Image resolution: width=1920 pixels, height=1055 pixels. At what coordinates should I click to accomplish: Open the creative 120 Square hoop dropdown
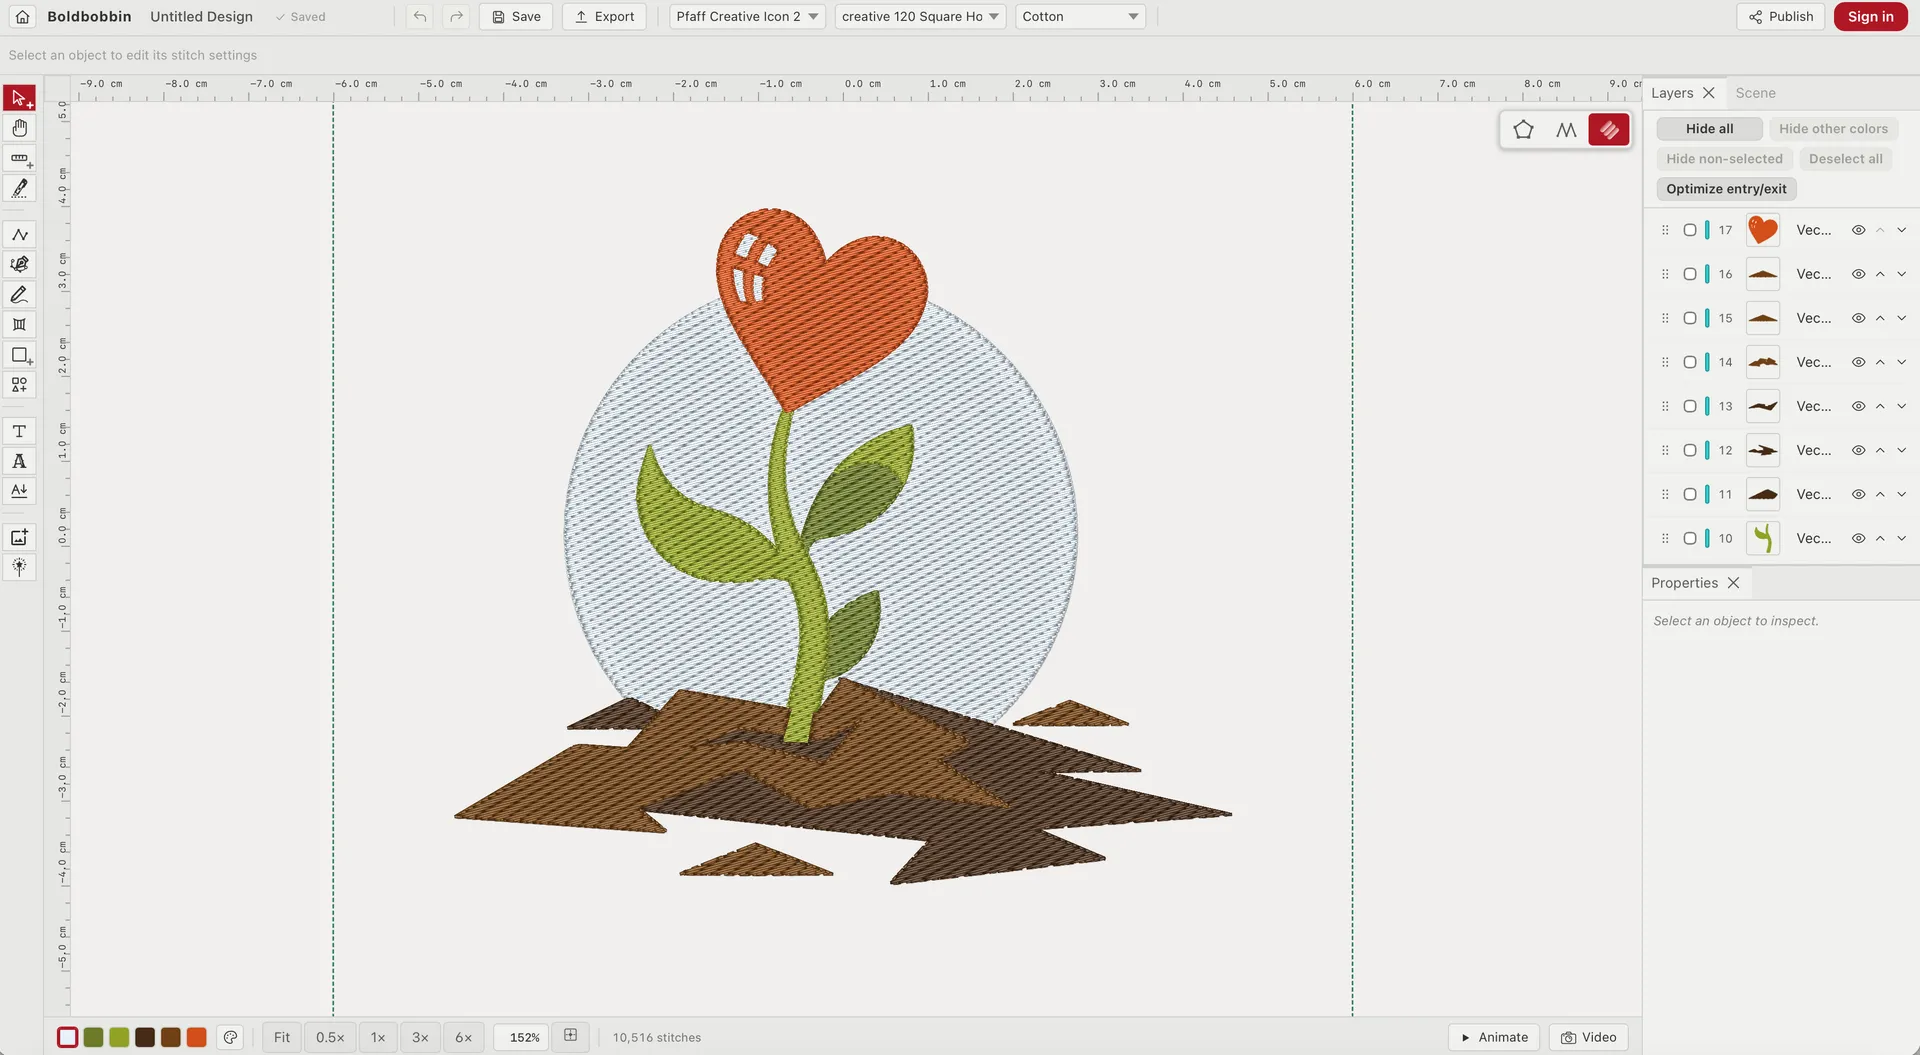click(920, 17)
